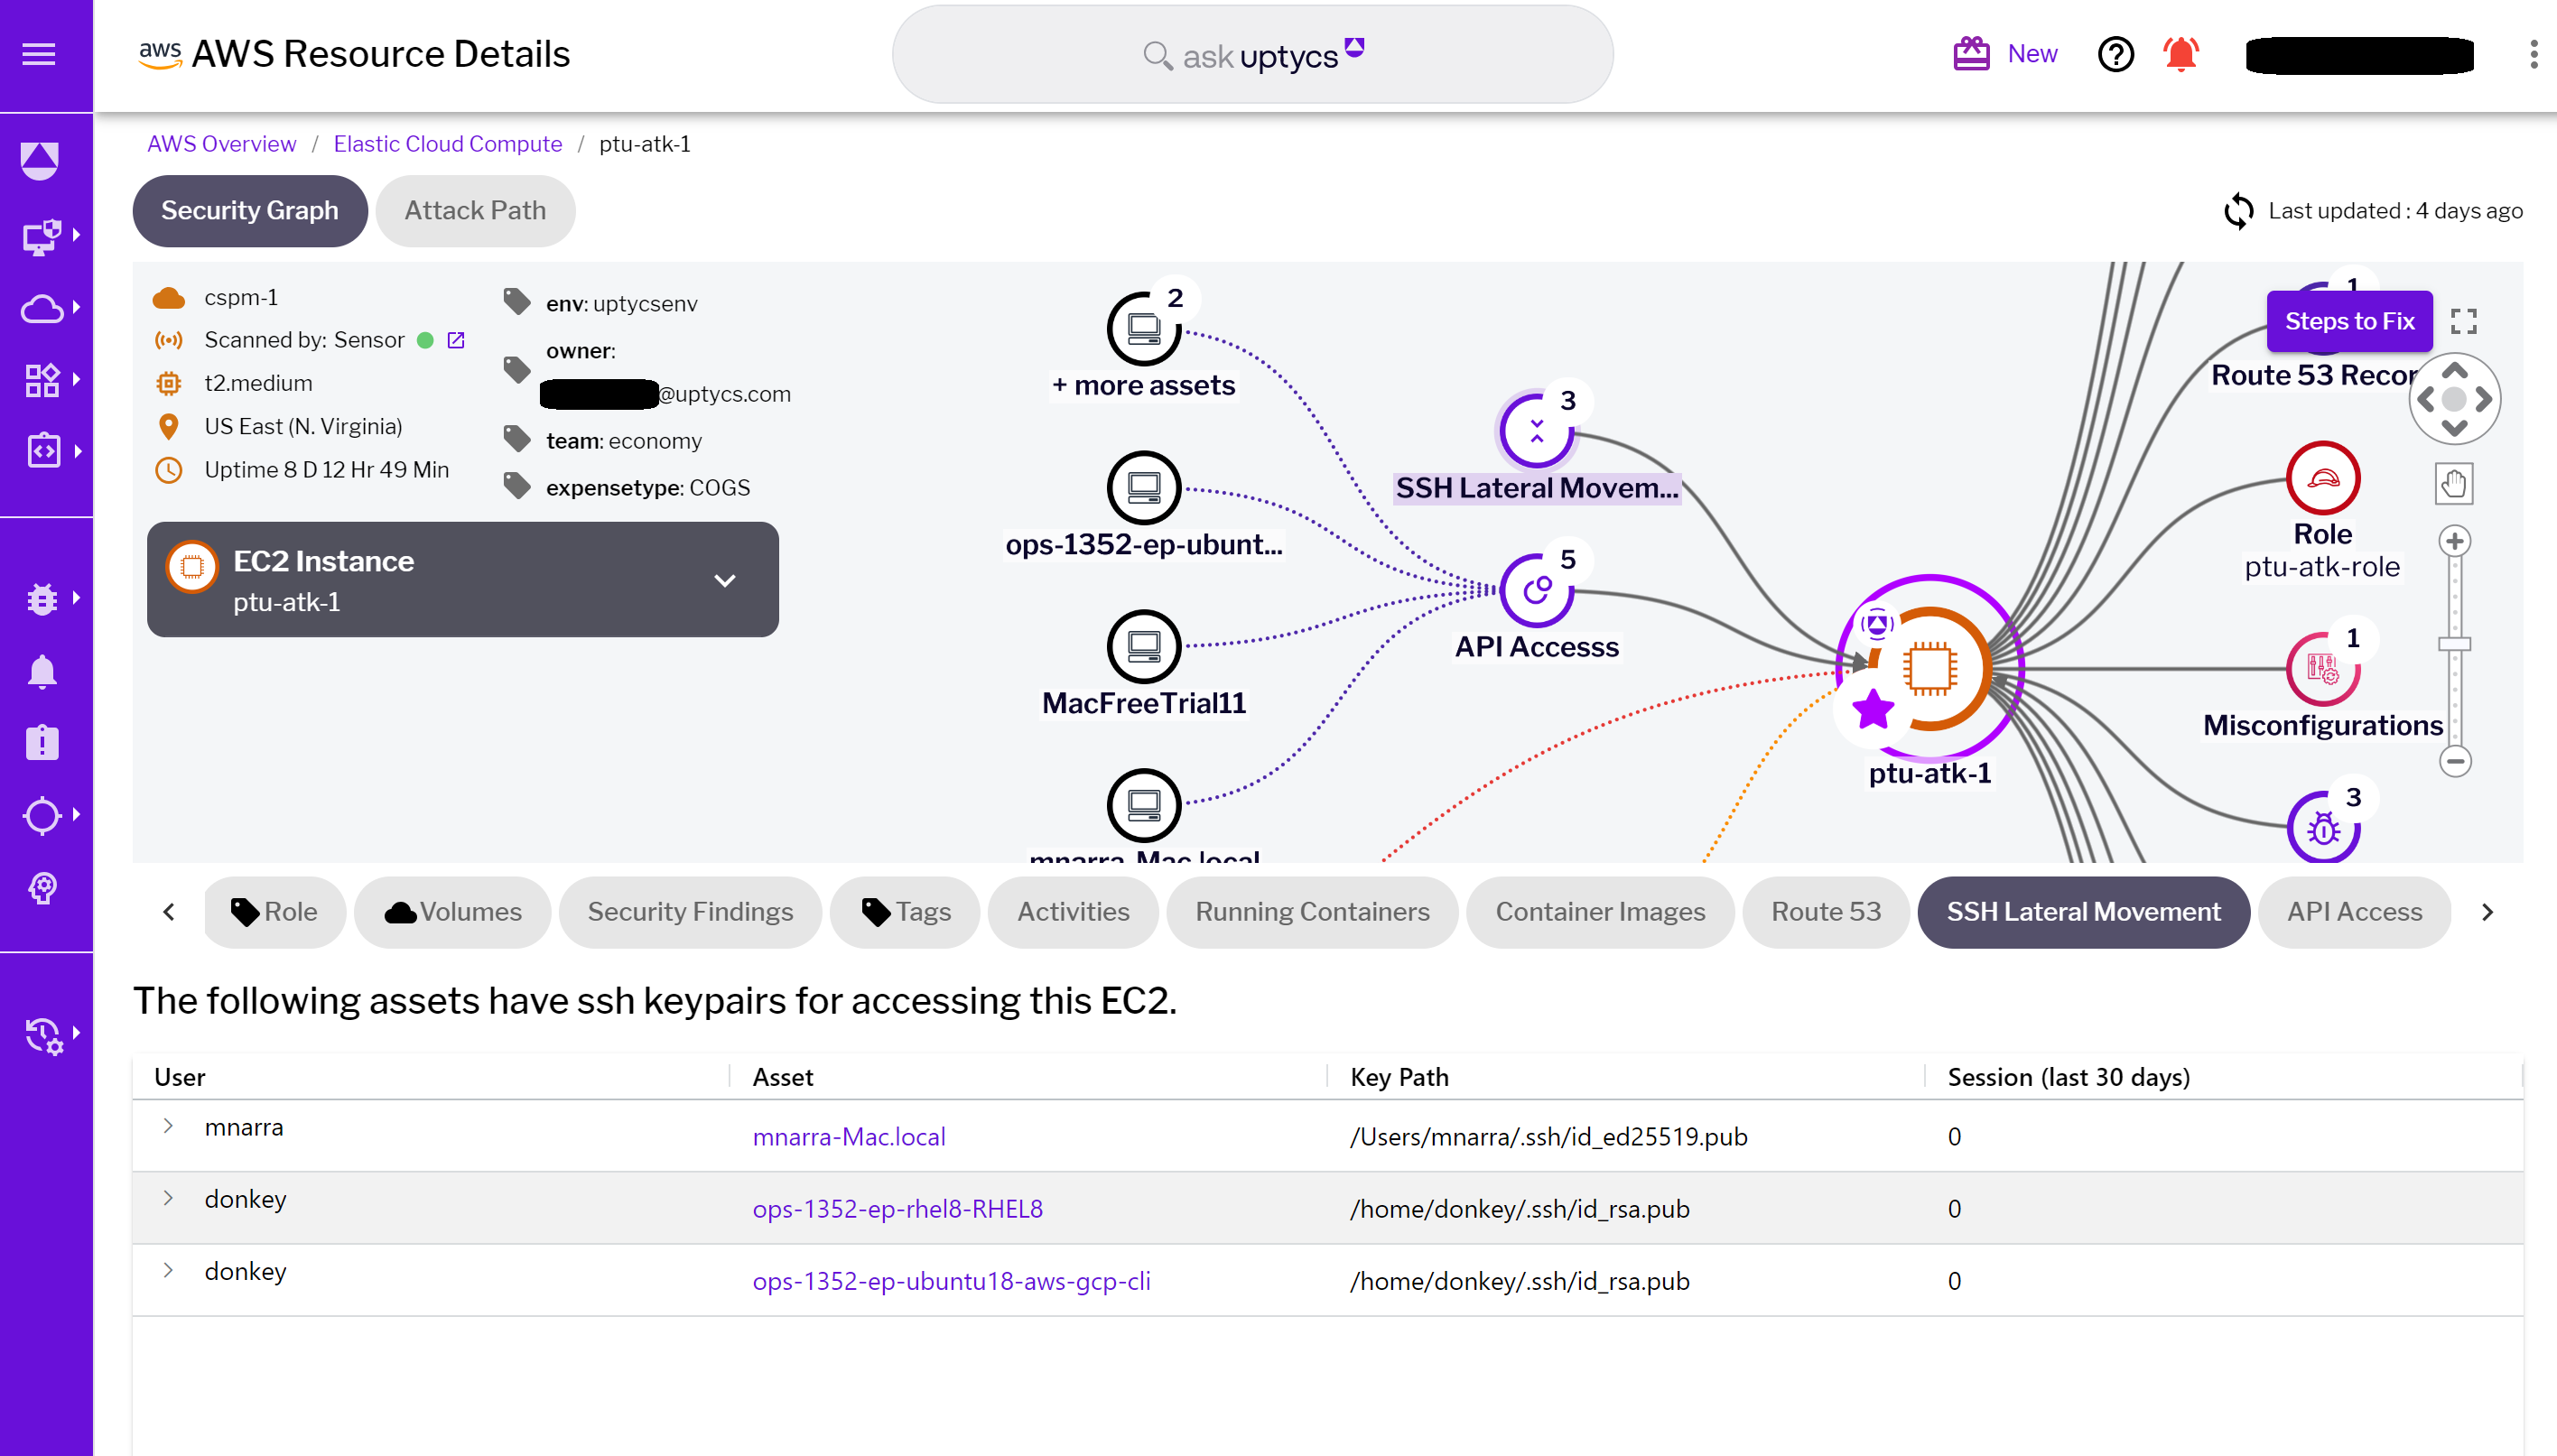Click the SSH Lateral Movement tab
Screen dimensions: 2557x1456
pos(2083,910)
